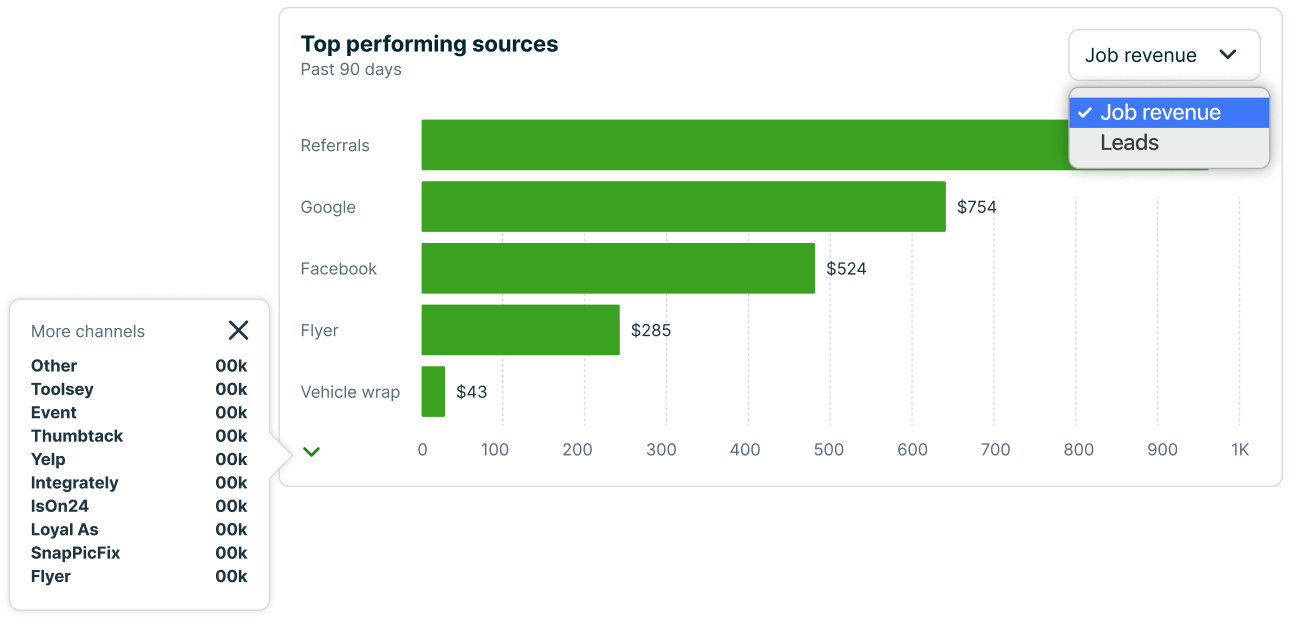Click the Flyer revenue bar
The width and height of the screenshot is (1293, 623).
click(x=520, y=330)
